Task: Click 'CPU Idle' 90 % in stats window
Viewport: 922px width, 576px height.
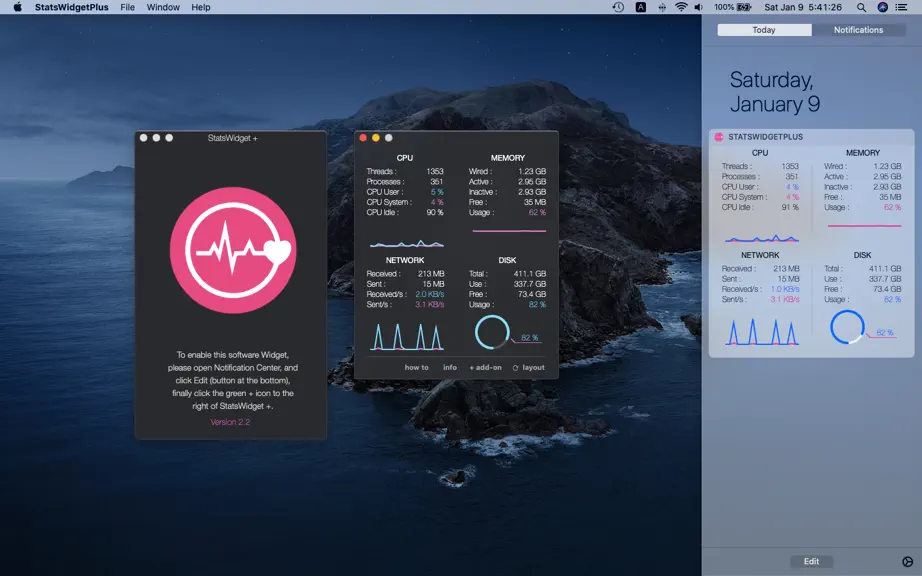Action: [x=435, y=213]
